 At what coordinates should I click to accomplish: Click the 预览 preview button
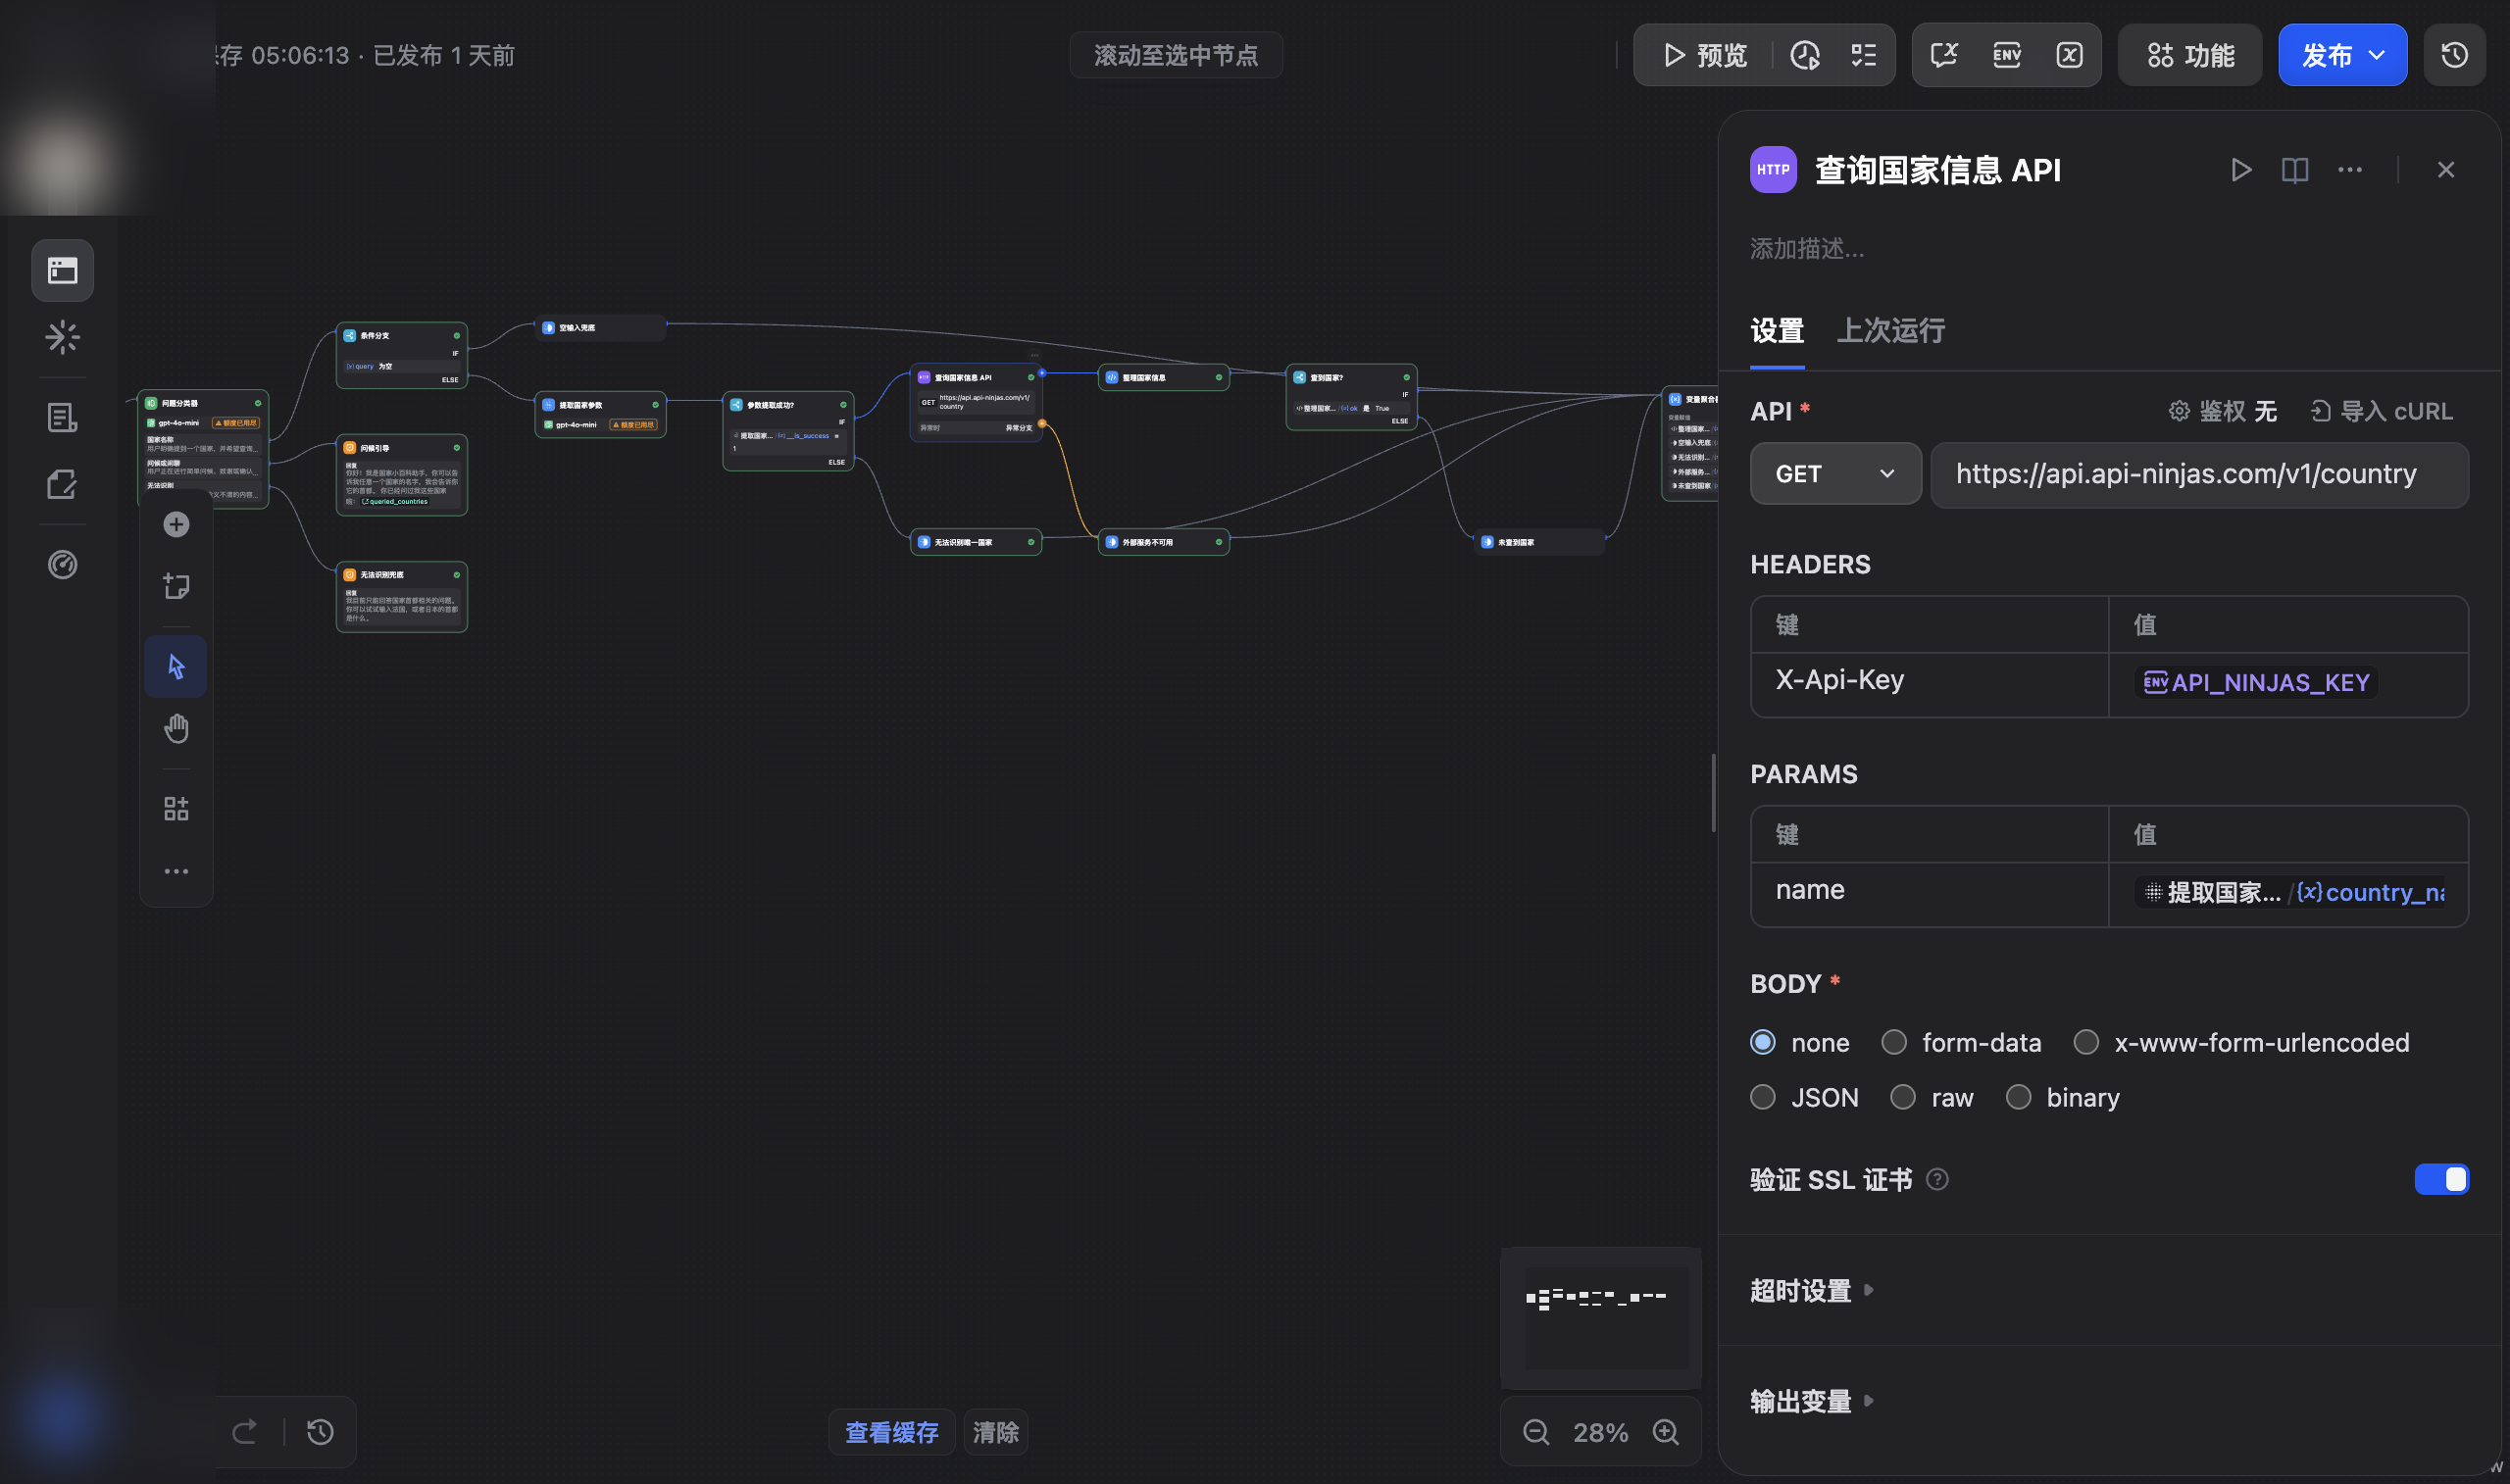(x=1704, y=55)
